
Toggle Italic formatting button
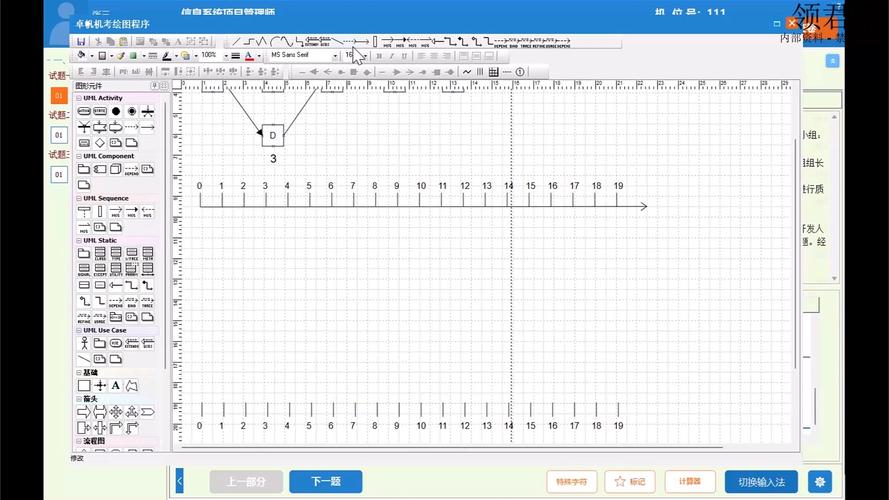click(x=391, y=56)
